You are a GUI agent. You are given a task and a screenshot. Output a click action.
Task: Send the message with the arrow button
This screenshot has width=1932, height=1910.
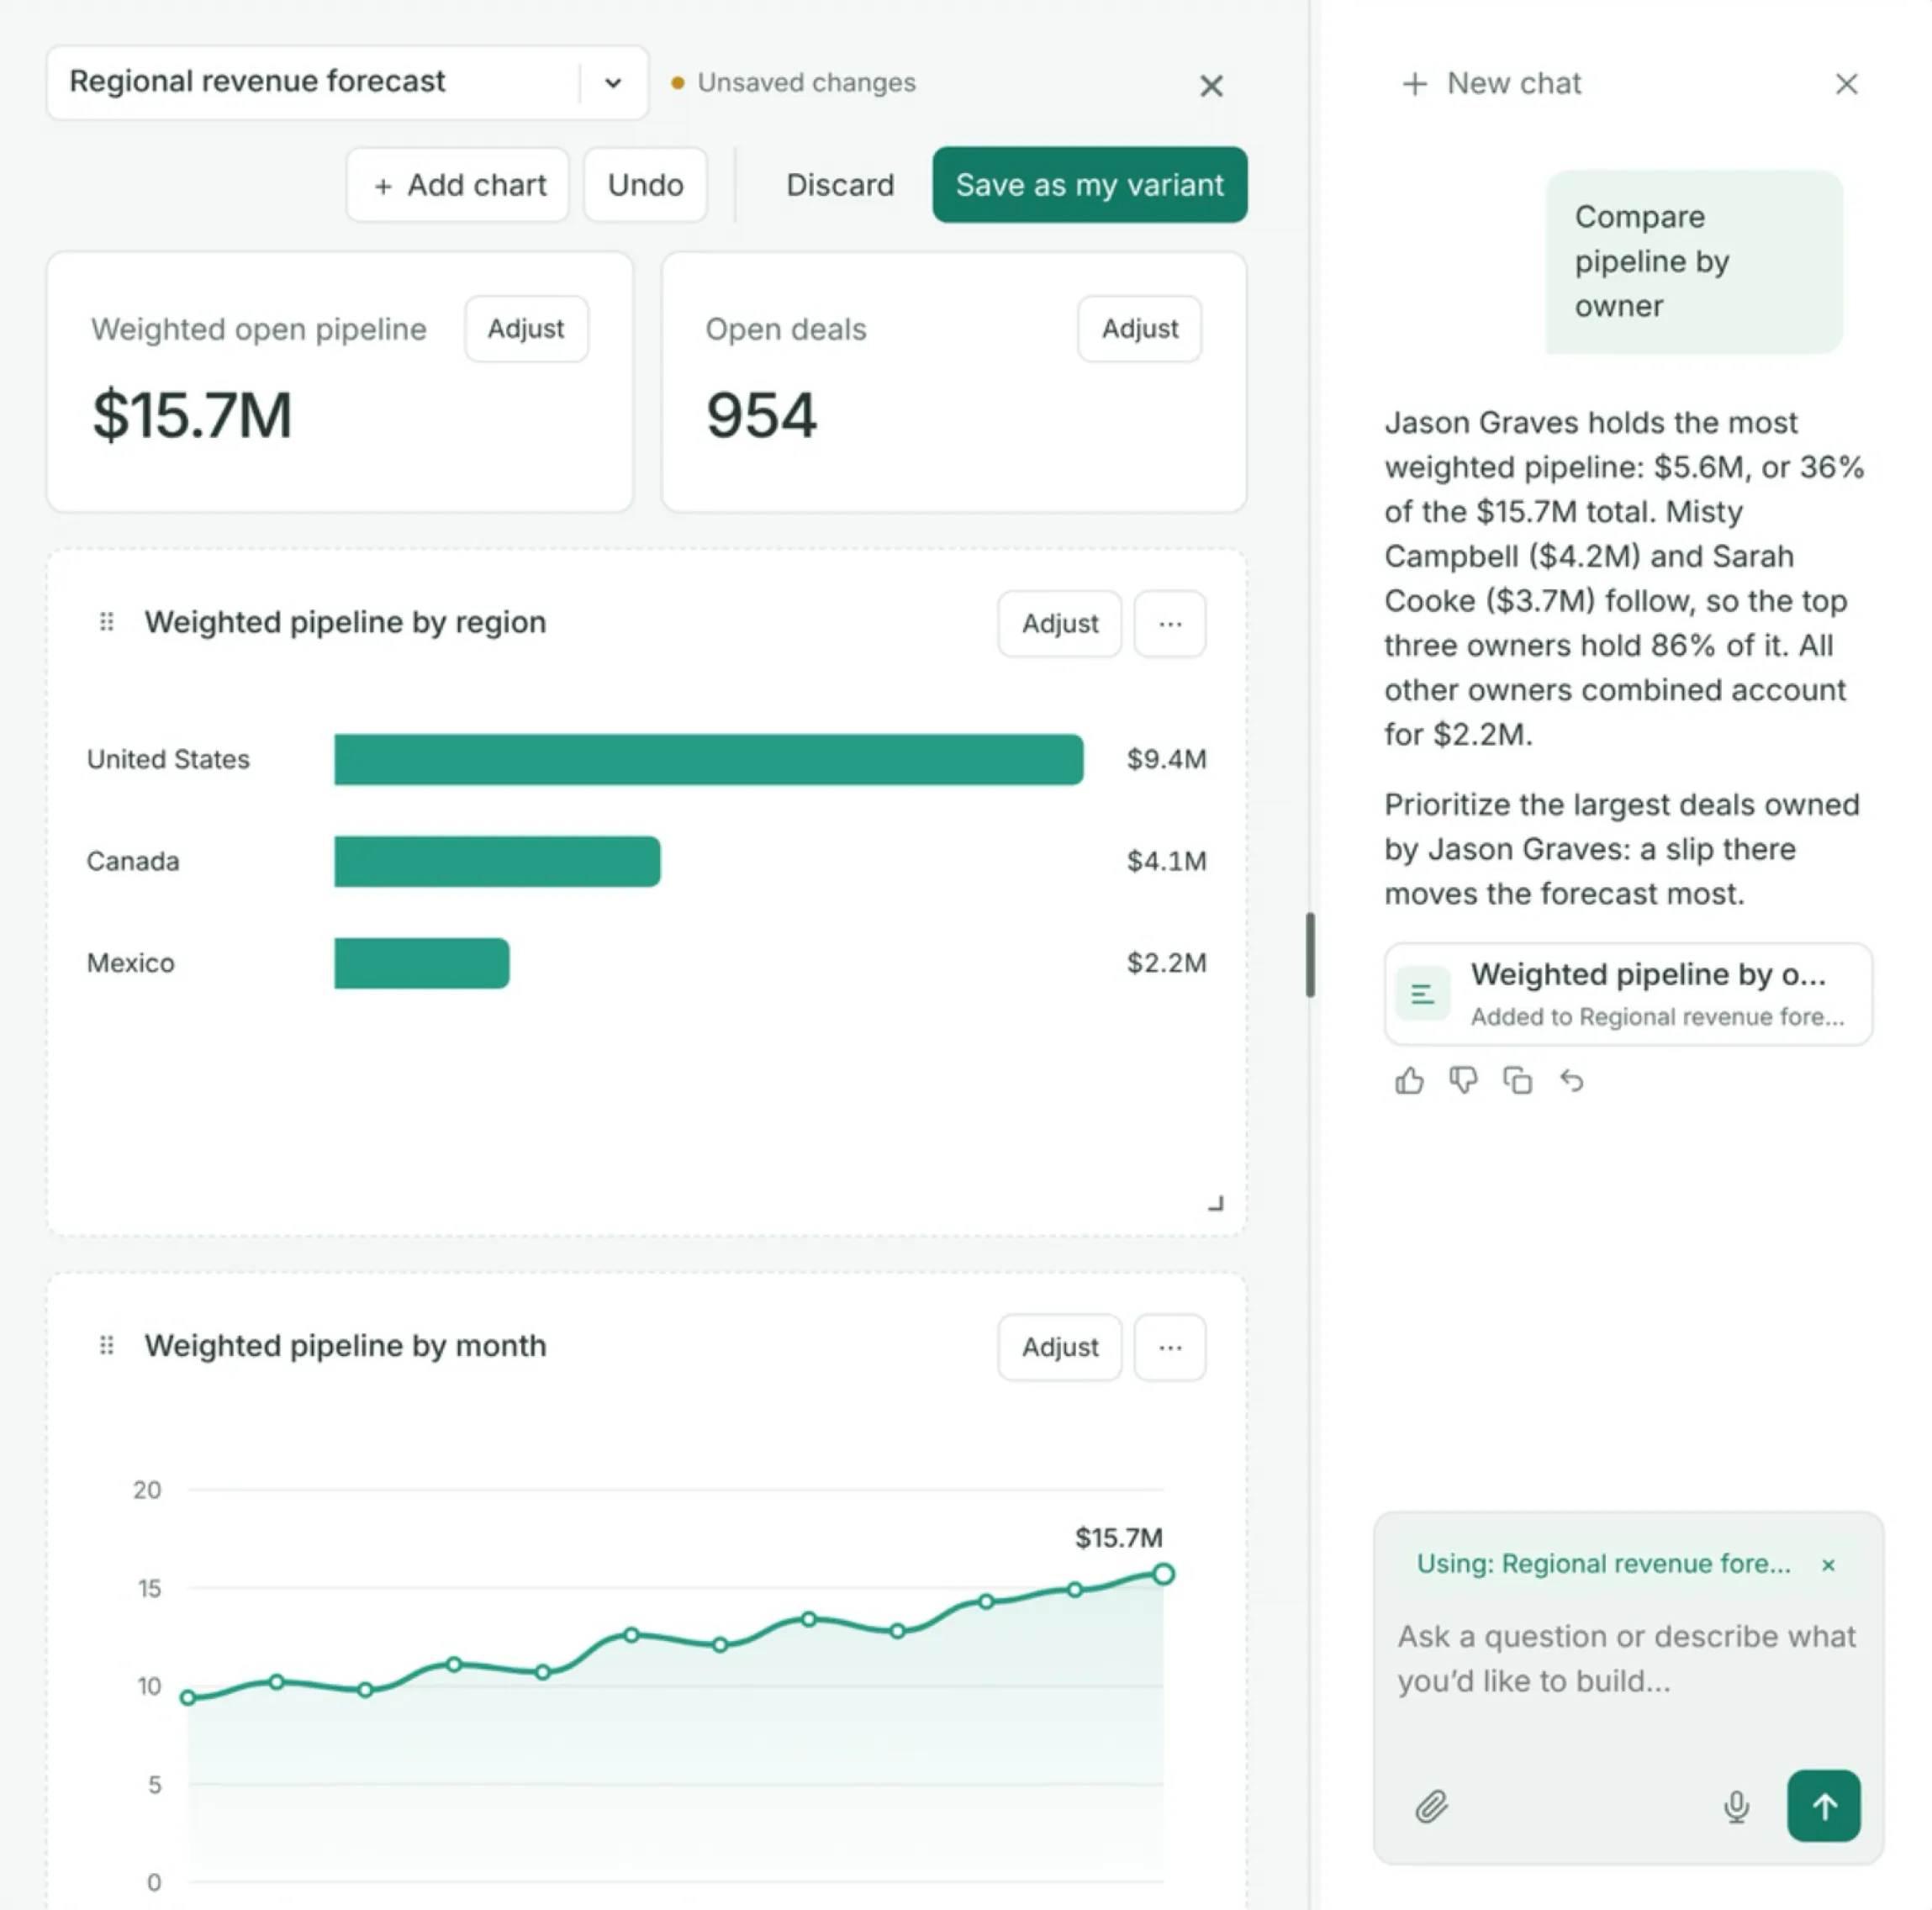coord(1823,1805)
